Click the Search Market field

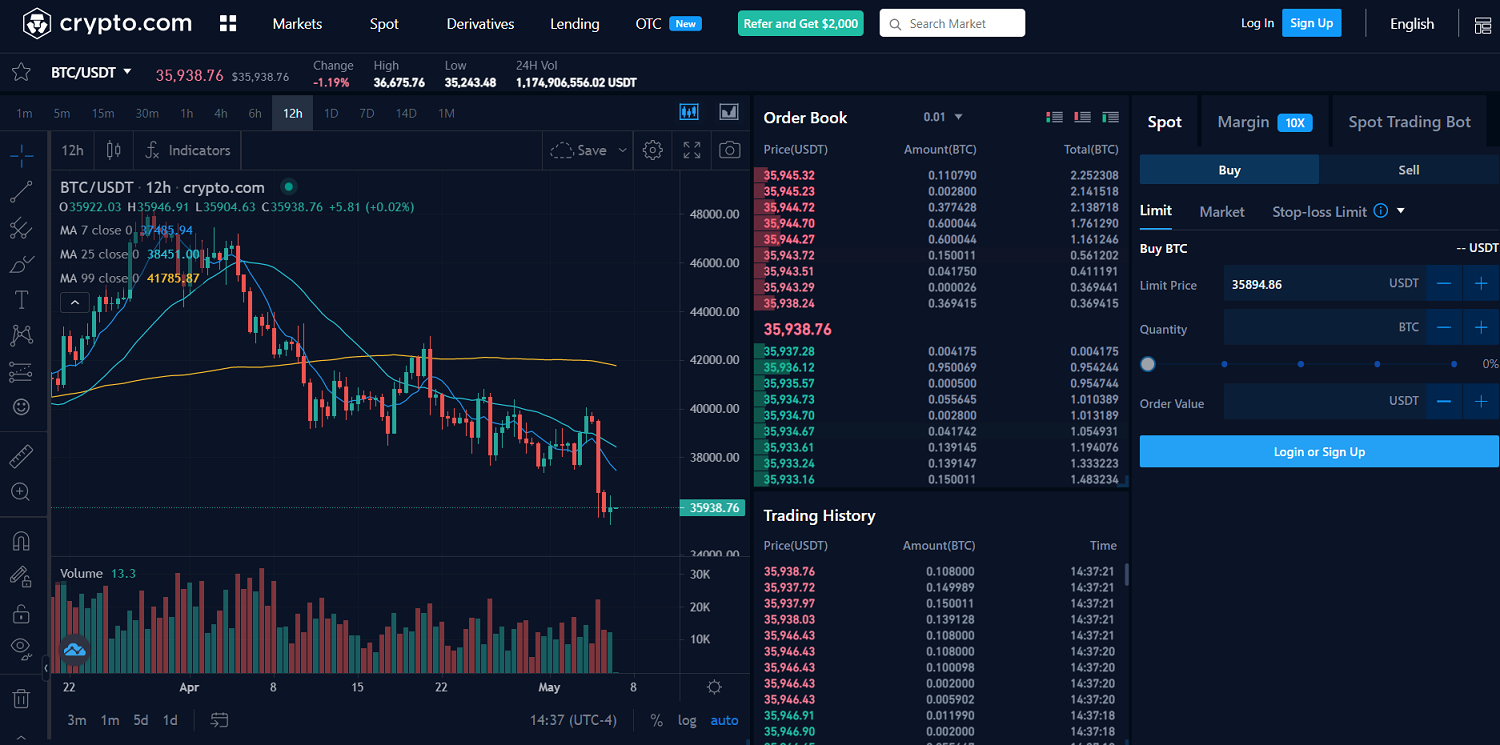(952, 23)
